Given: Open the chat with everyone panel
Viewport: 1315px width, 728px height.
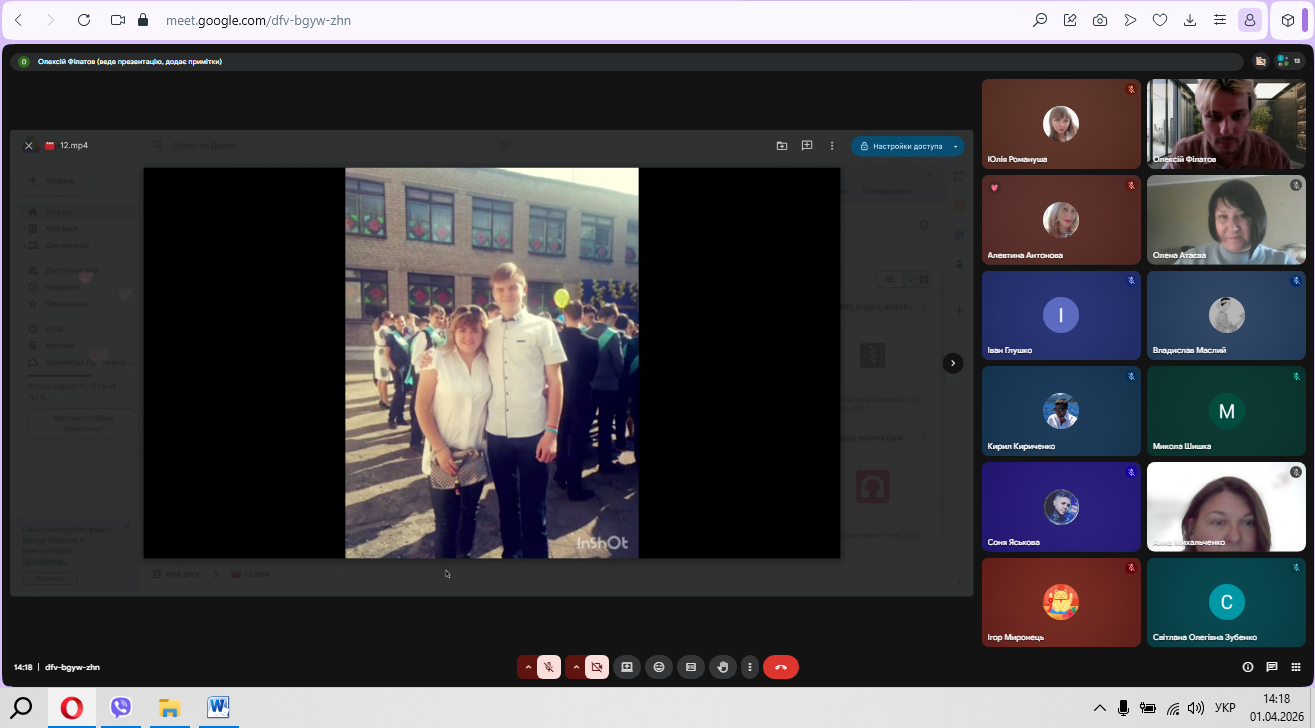Looking at the screenshot, I should 1272,667.
